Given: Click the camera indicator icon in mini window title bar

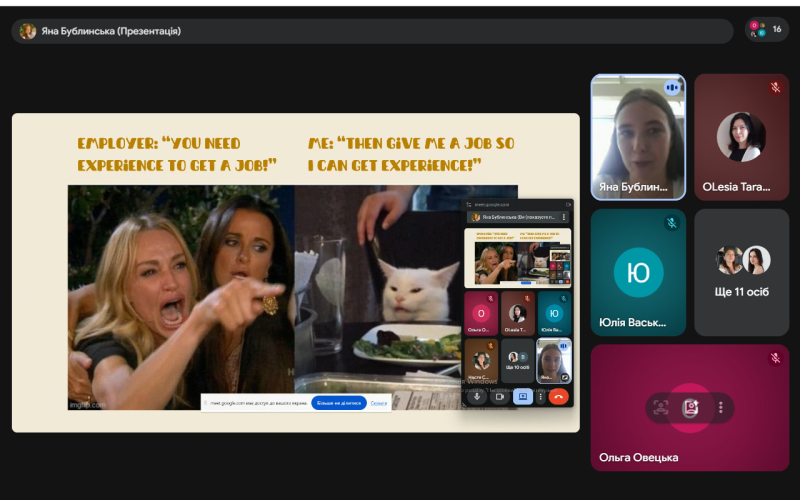Looking at the screenshot, I should point(568,205).
